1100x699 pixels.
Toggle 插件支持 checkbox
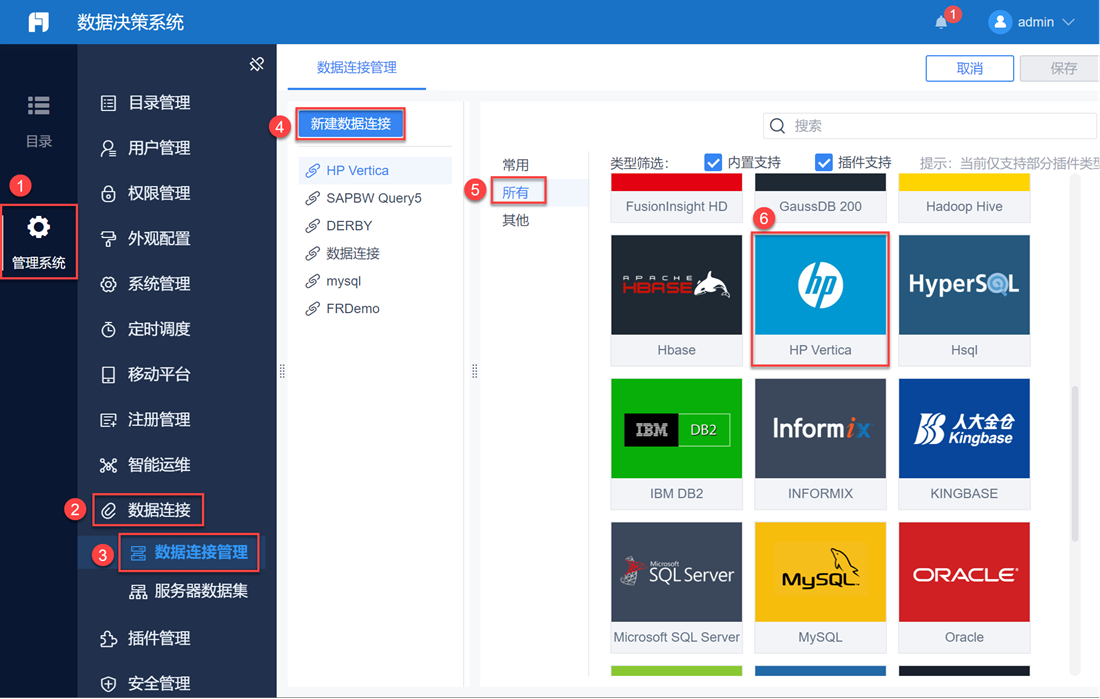pyautogui.click(x=824, y=163)
